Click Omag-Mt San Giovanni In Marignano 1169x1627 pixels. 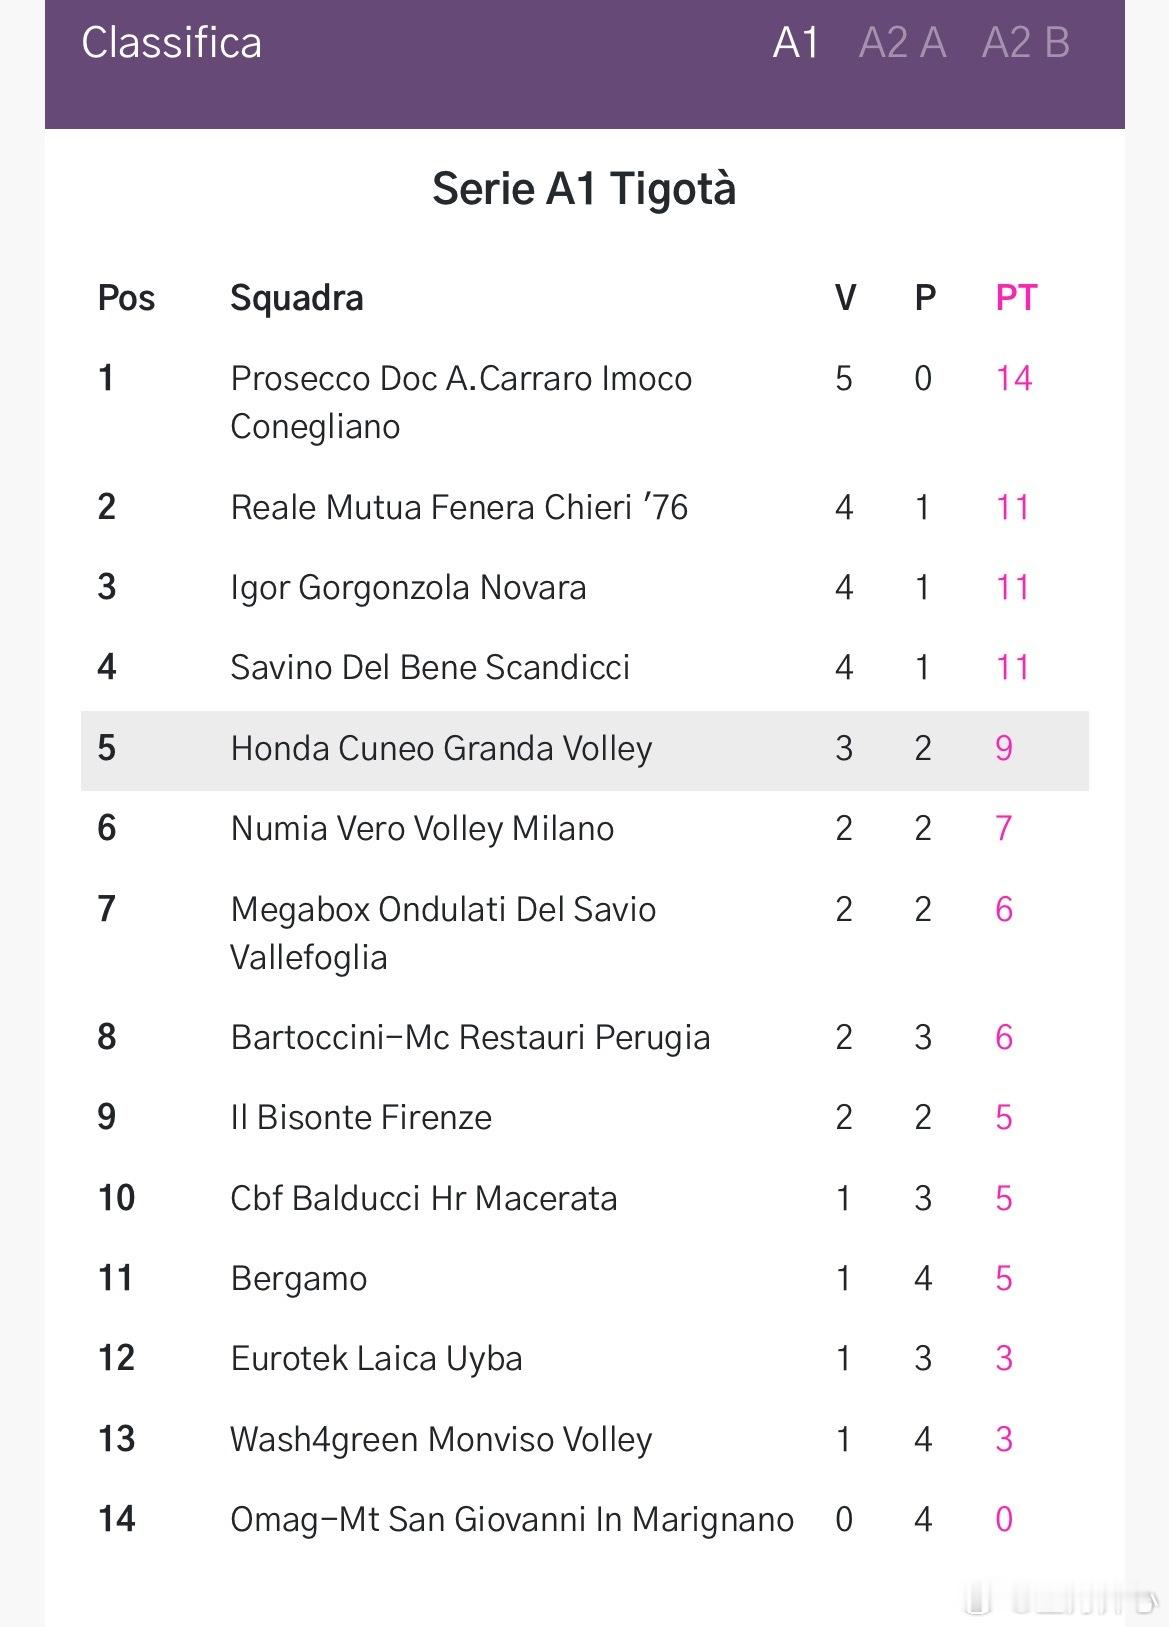point(511,1519)
